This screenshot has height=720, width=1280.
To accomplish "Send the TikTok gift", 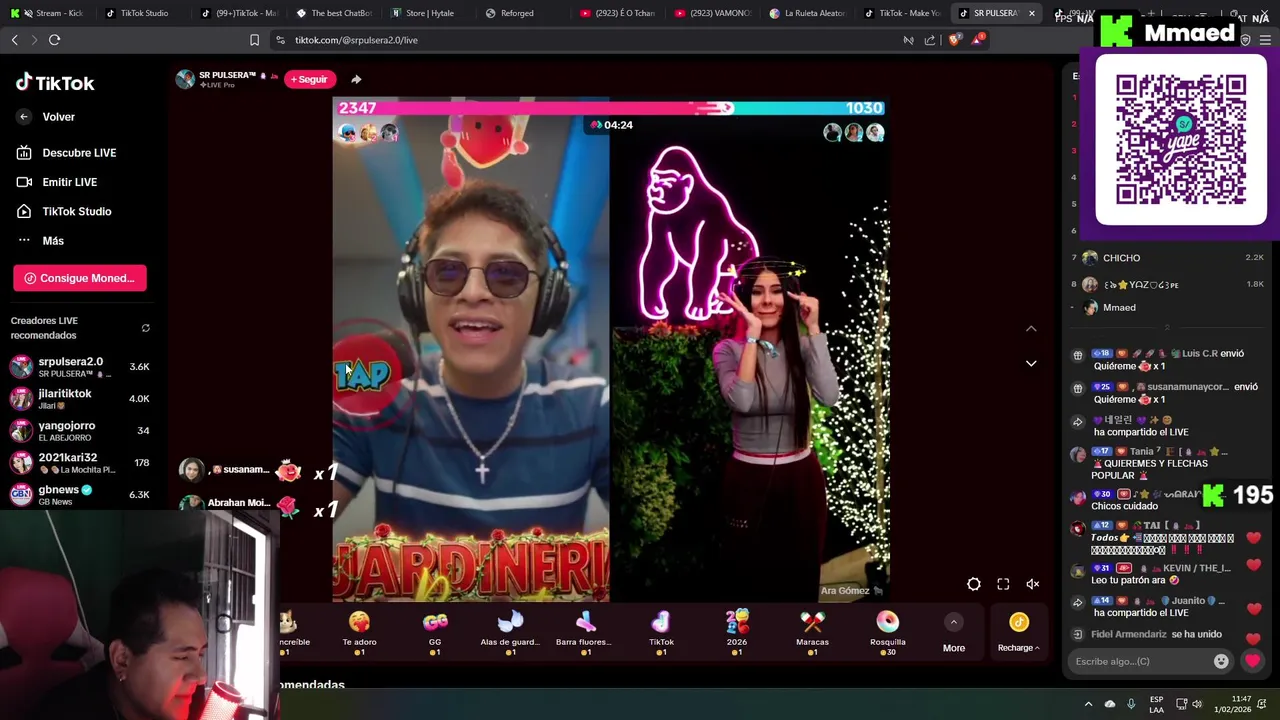I will 661,633.
